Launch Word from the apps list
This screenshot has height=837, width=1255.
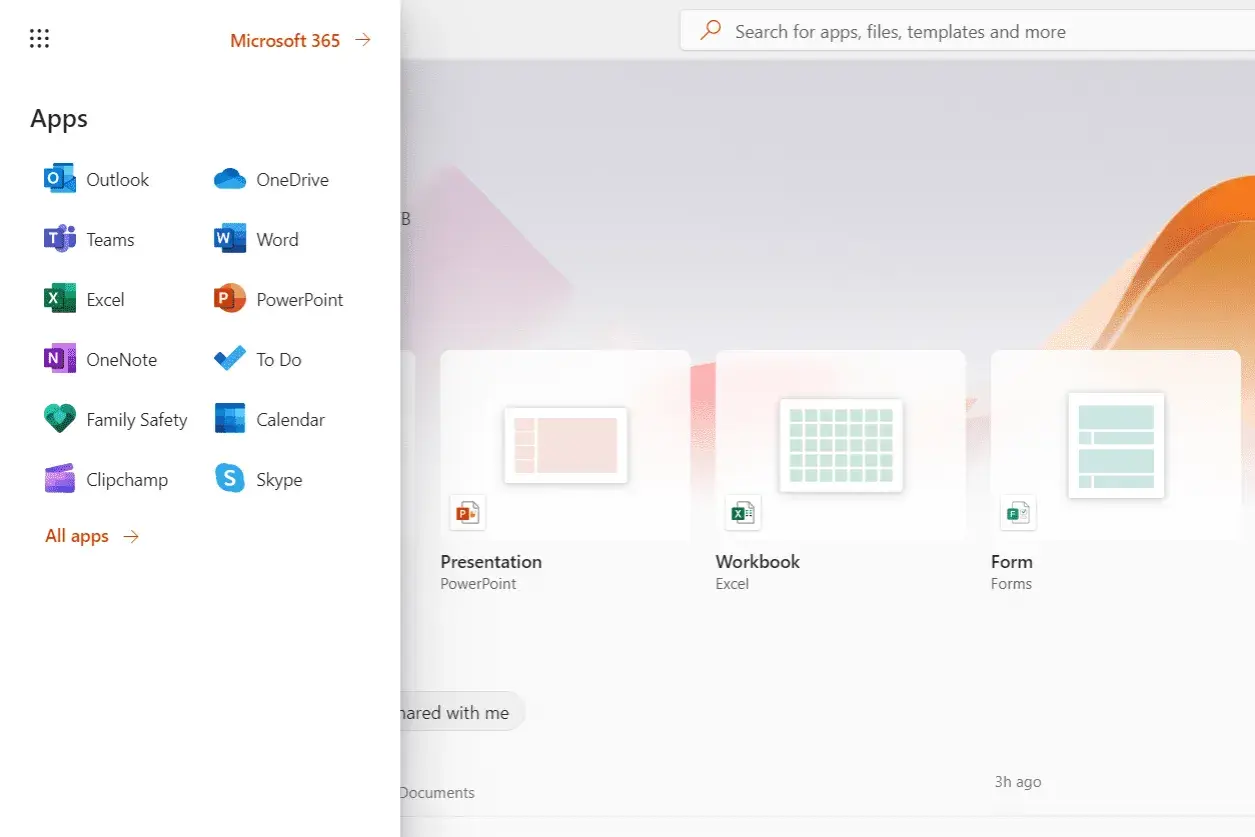coord(230,240)
